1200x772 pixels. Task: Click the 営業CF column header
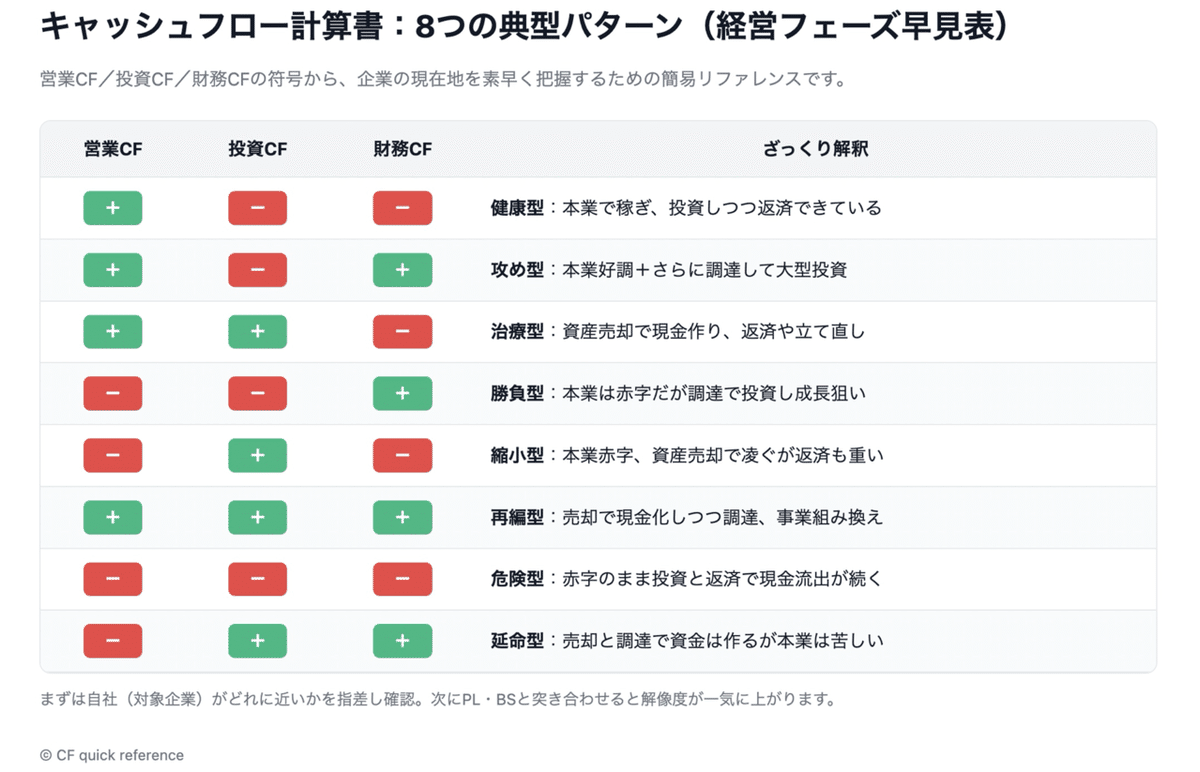pyautogui.click(x=112, y=149)
